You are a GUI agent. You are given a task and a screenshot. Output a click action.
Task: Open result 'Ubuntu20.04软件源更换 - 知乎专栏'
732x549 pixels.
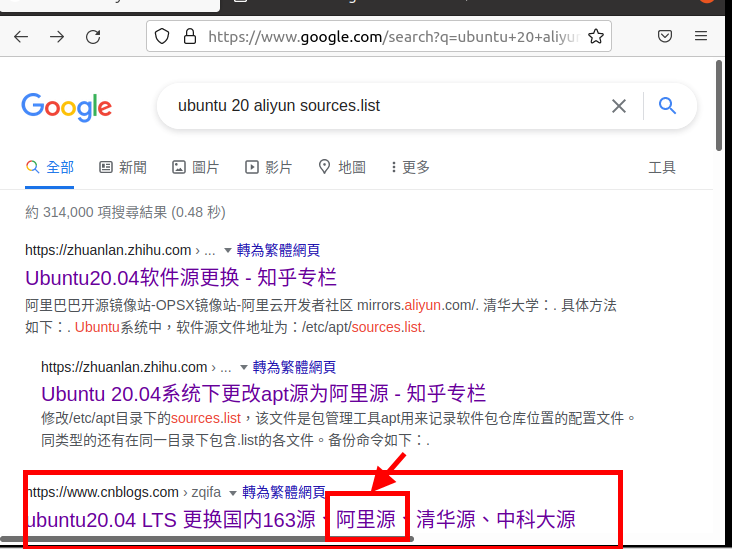pos(181,278)
